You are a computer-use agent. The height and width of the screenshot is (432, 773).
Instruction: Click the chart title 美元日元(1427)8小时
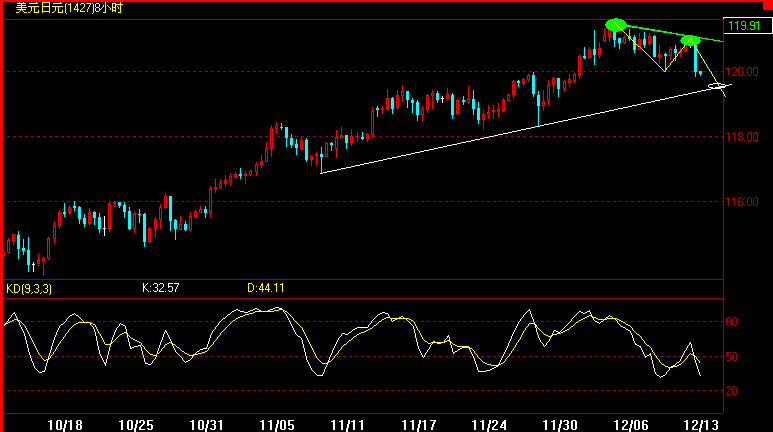click(x=69, y=8)
